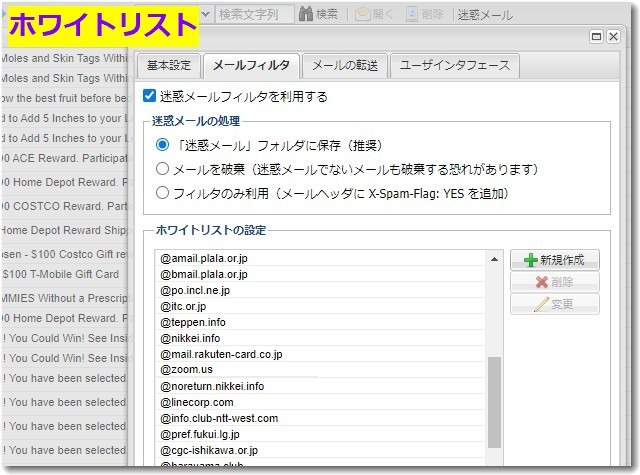Click the 削除 button with red X
The image size is (640, 475).
[555, 282]
